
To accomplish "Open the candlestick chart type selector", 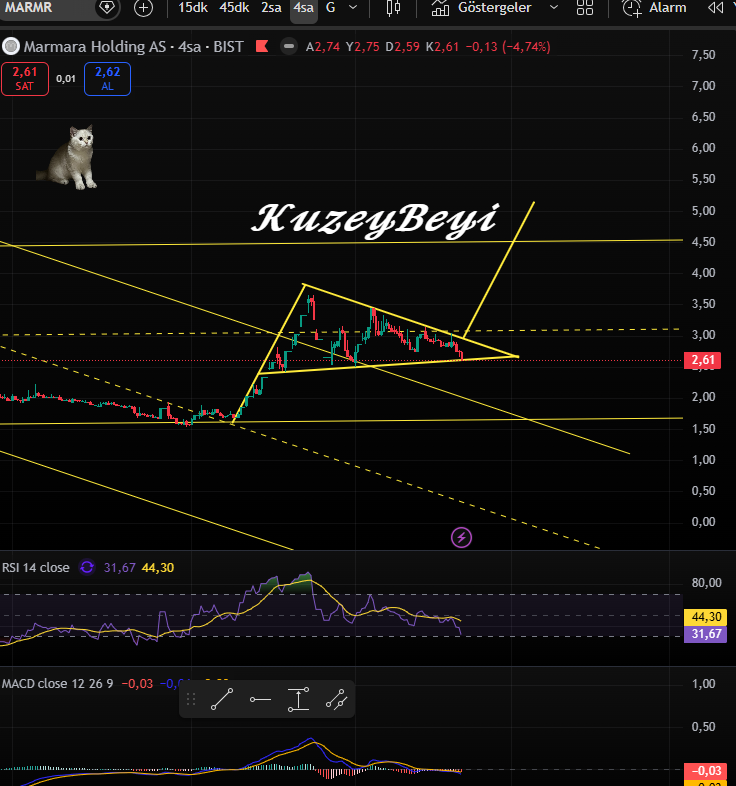I will click(x=394, y=8).
